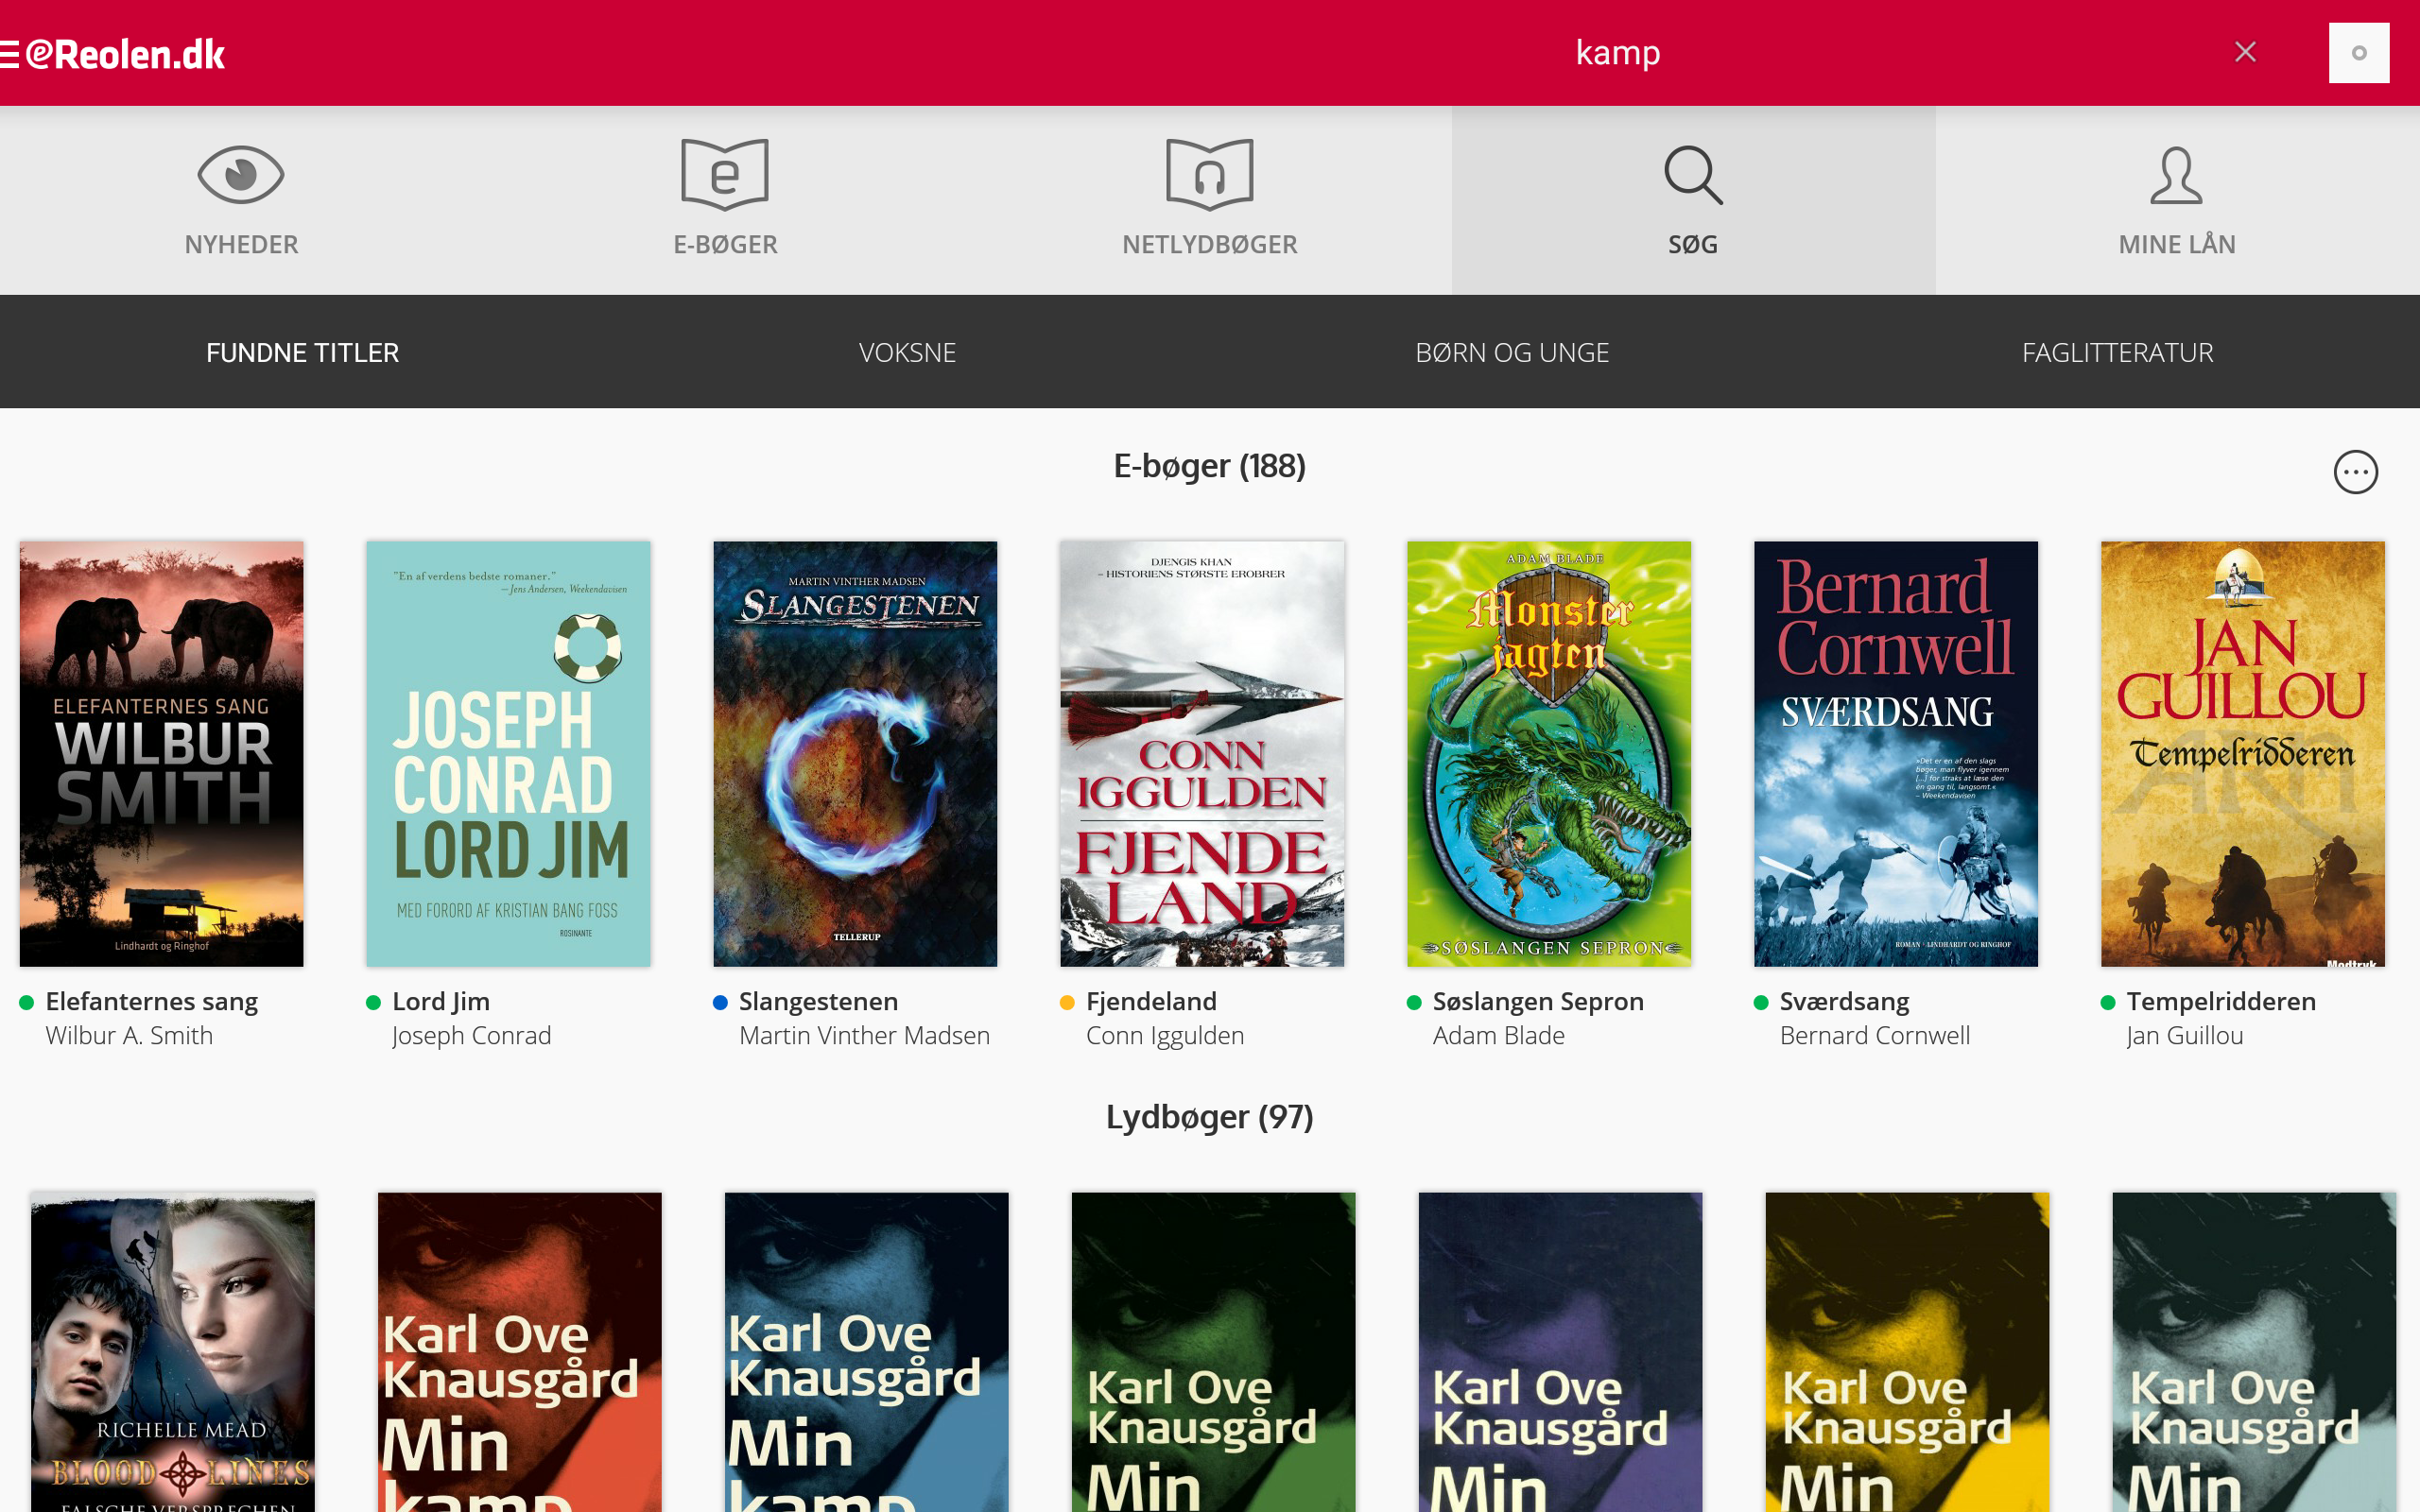Click the white square button in header

2358,53
